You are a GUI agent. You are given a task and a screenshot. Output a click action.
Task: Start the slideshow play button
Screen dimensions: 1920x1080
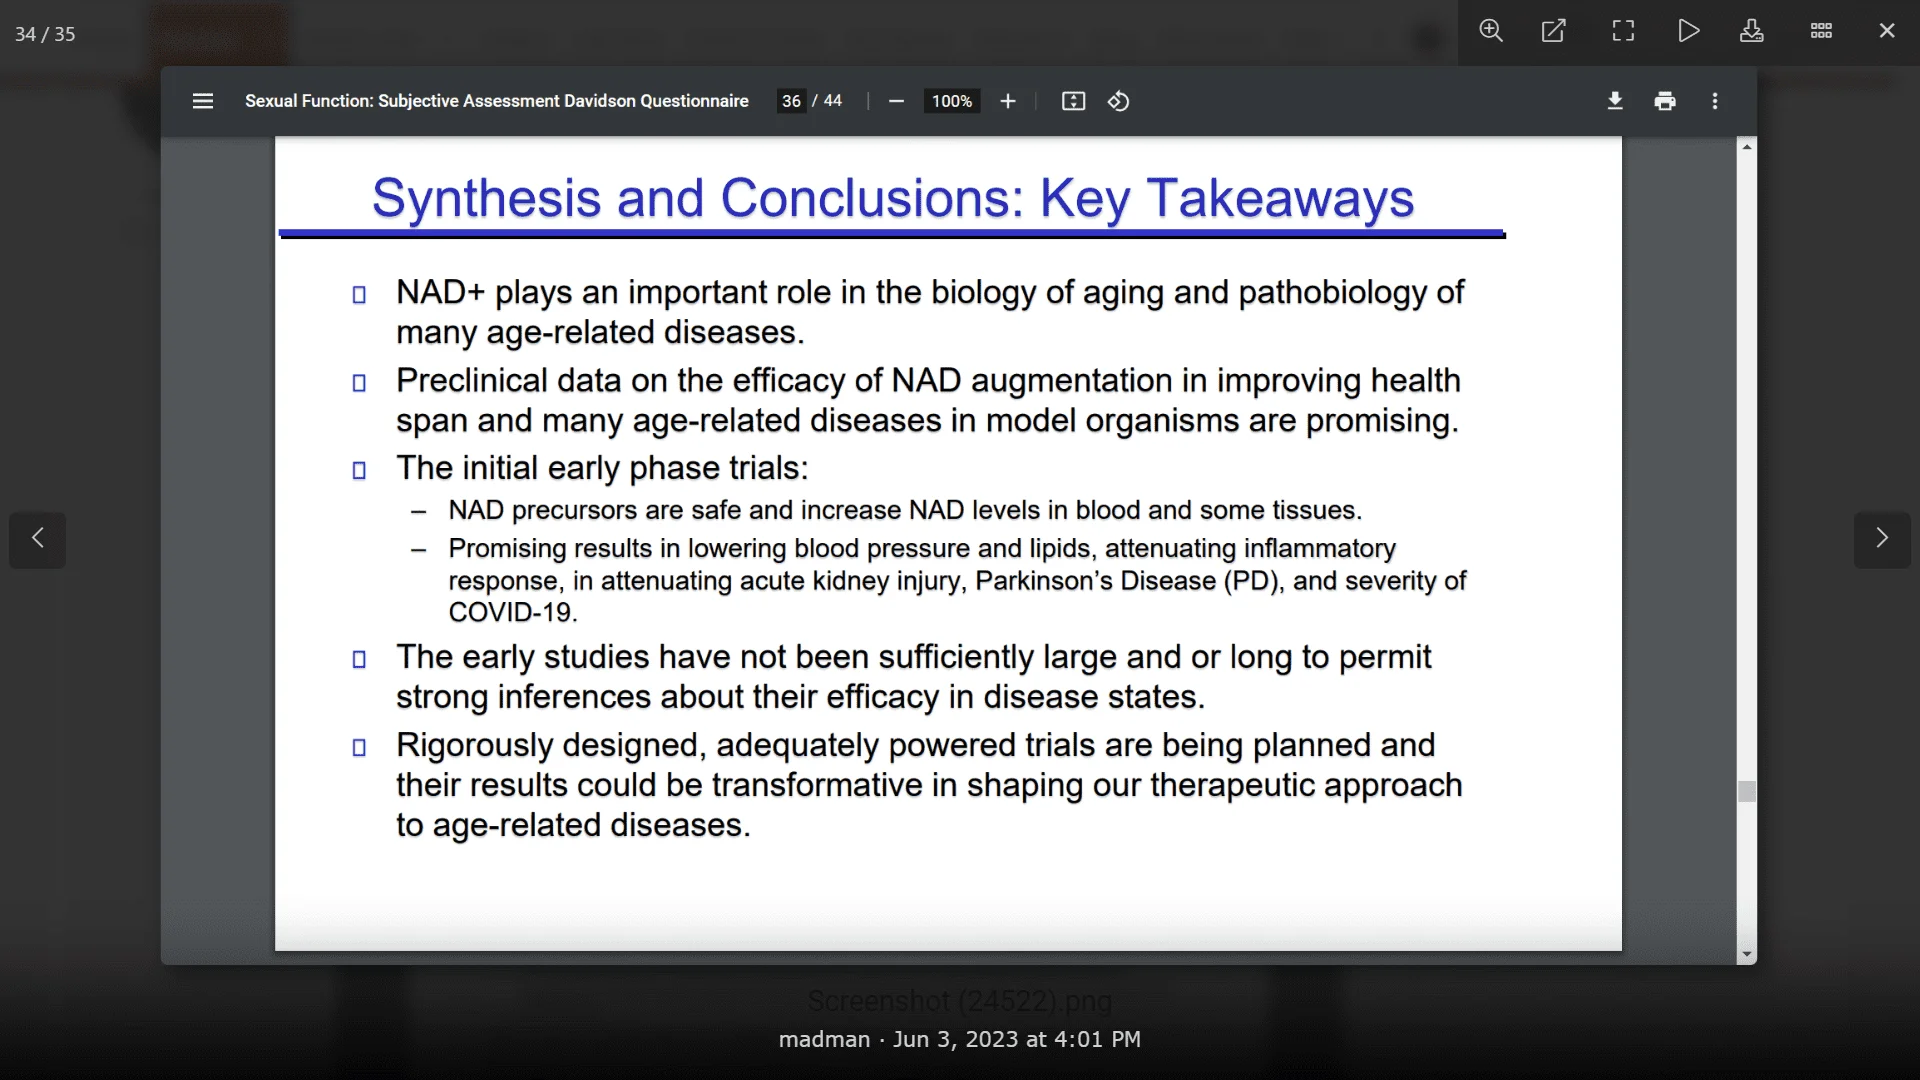point(1689,31)
